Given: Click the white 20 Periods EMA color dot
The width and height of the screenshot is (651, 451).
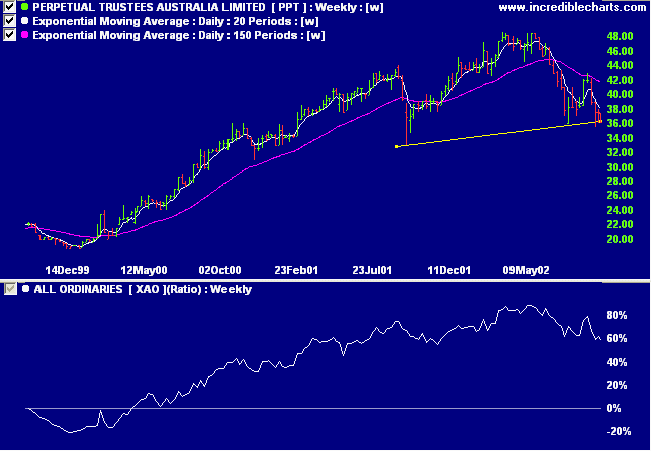Looking at the screenshot, I should tap(25, 21).
